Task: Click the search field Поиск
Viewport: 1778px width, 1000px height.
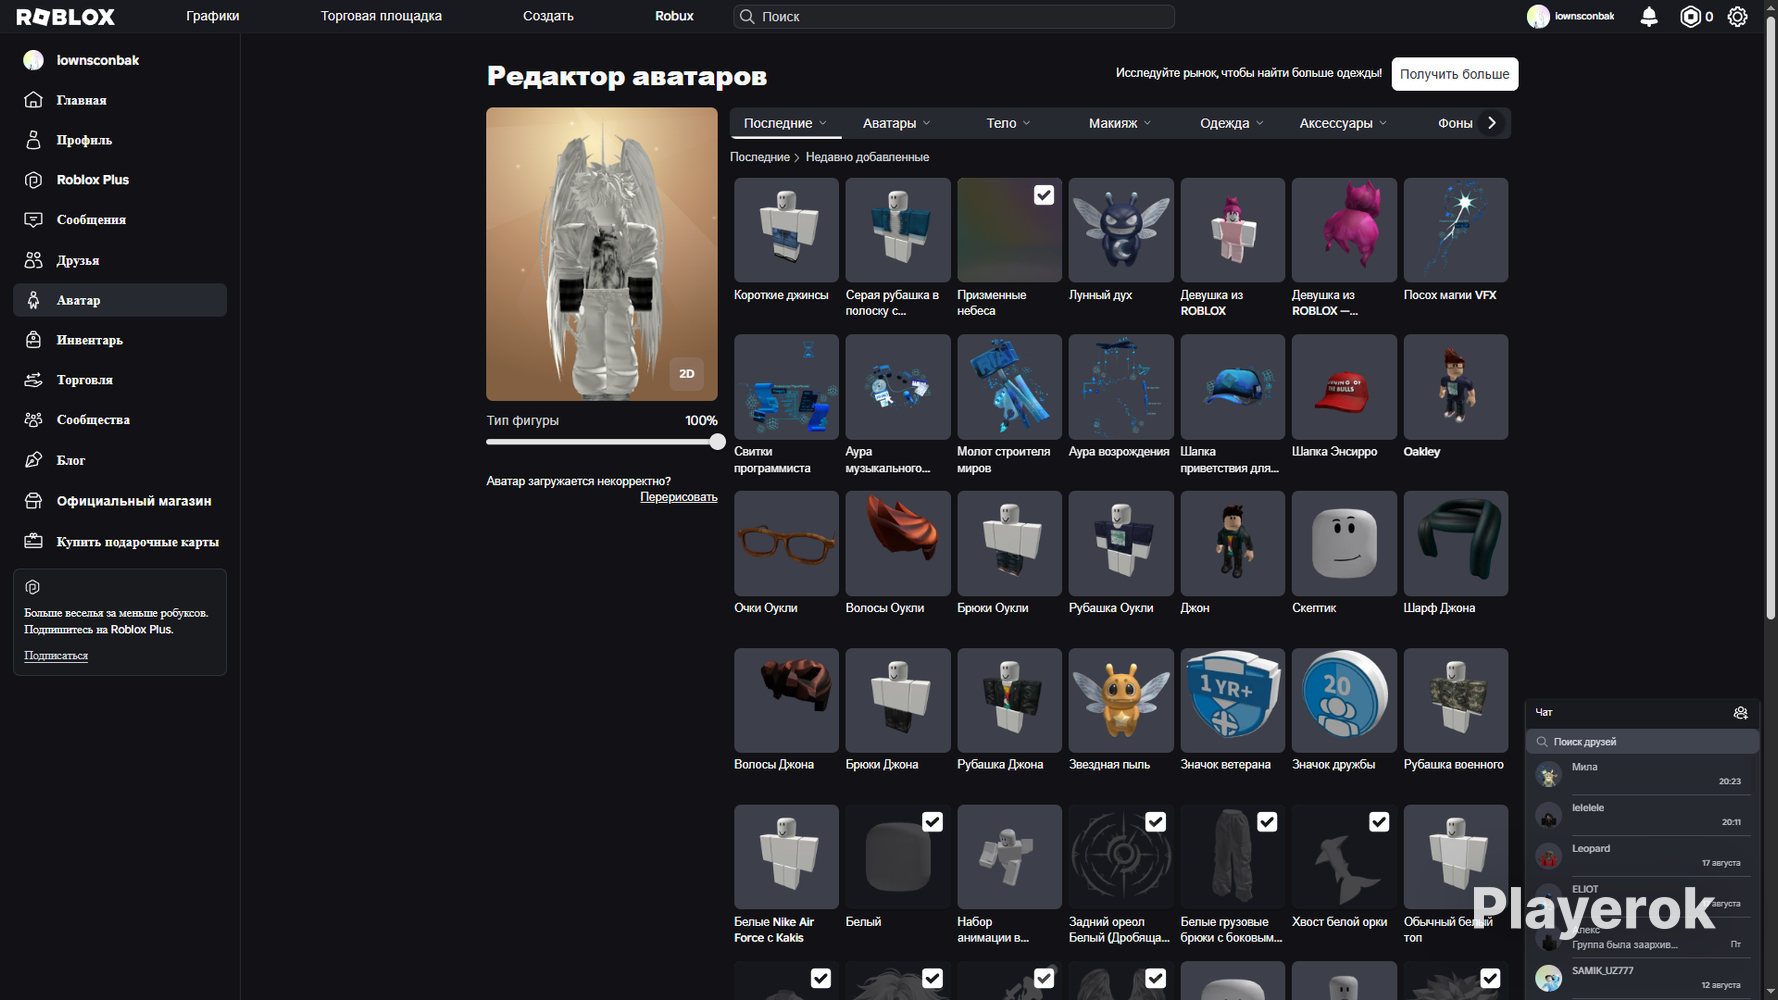Action: [954, 16]
